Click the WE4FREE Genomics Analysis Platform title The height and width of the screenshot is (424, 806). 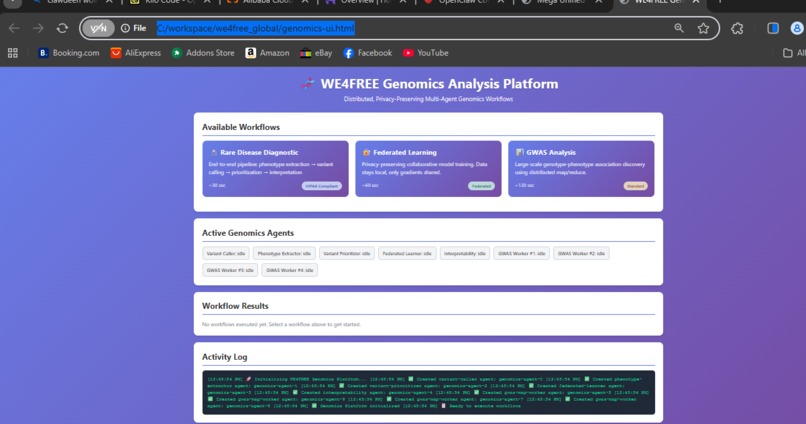point(439,84)
